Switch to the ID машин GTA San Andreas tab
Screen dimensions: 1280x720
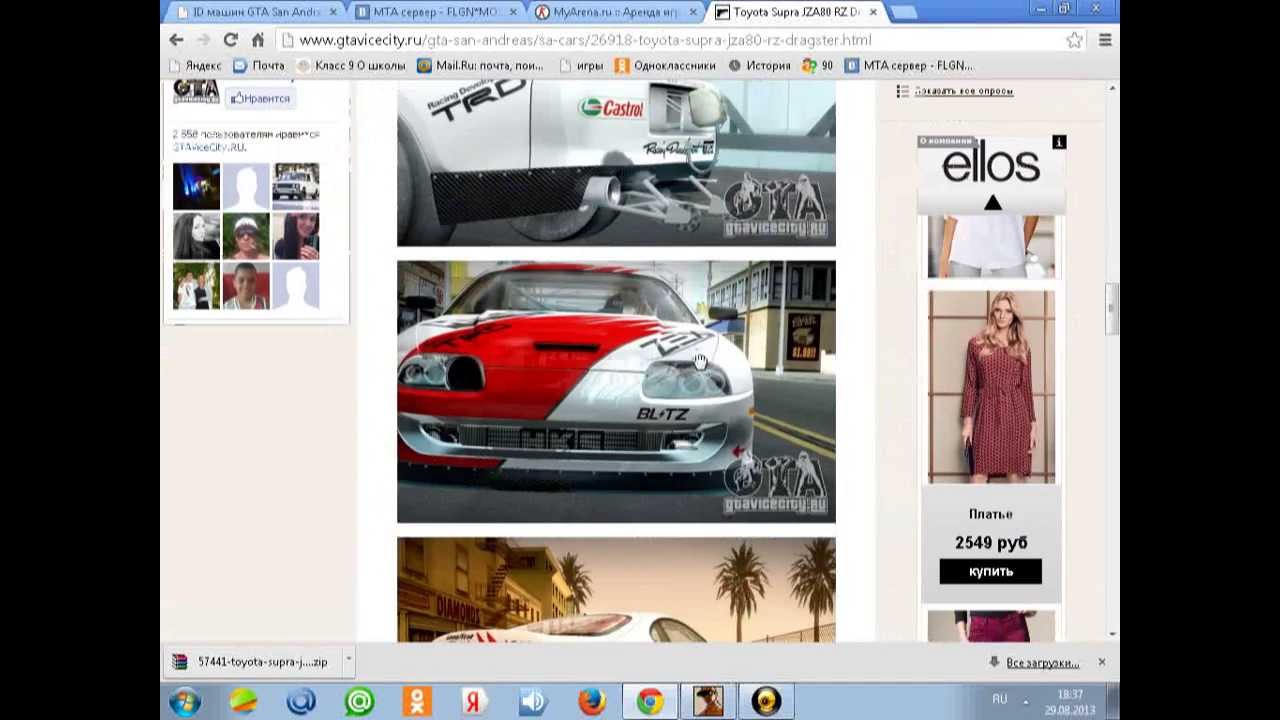(x=257, y=12)
